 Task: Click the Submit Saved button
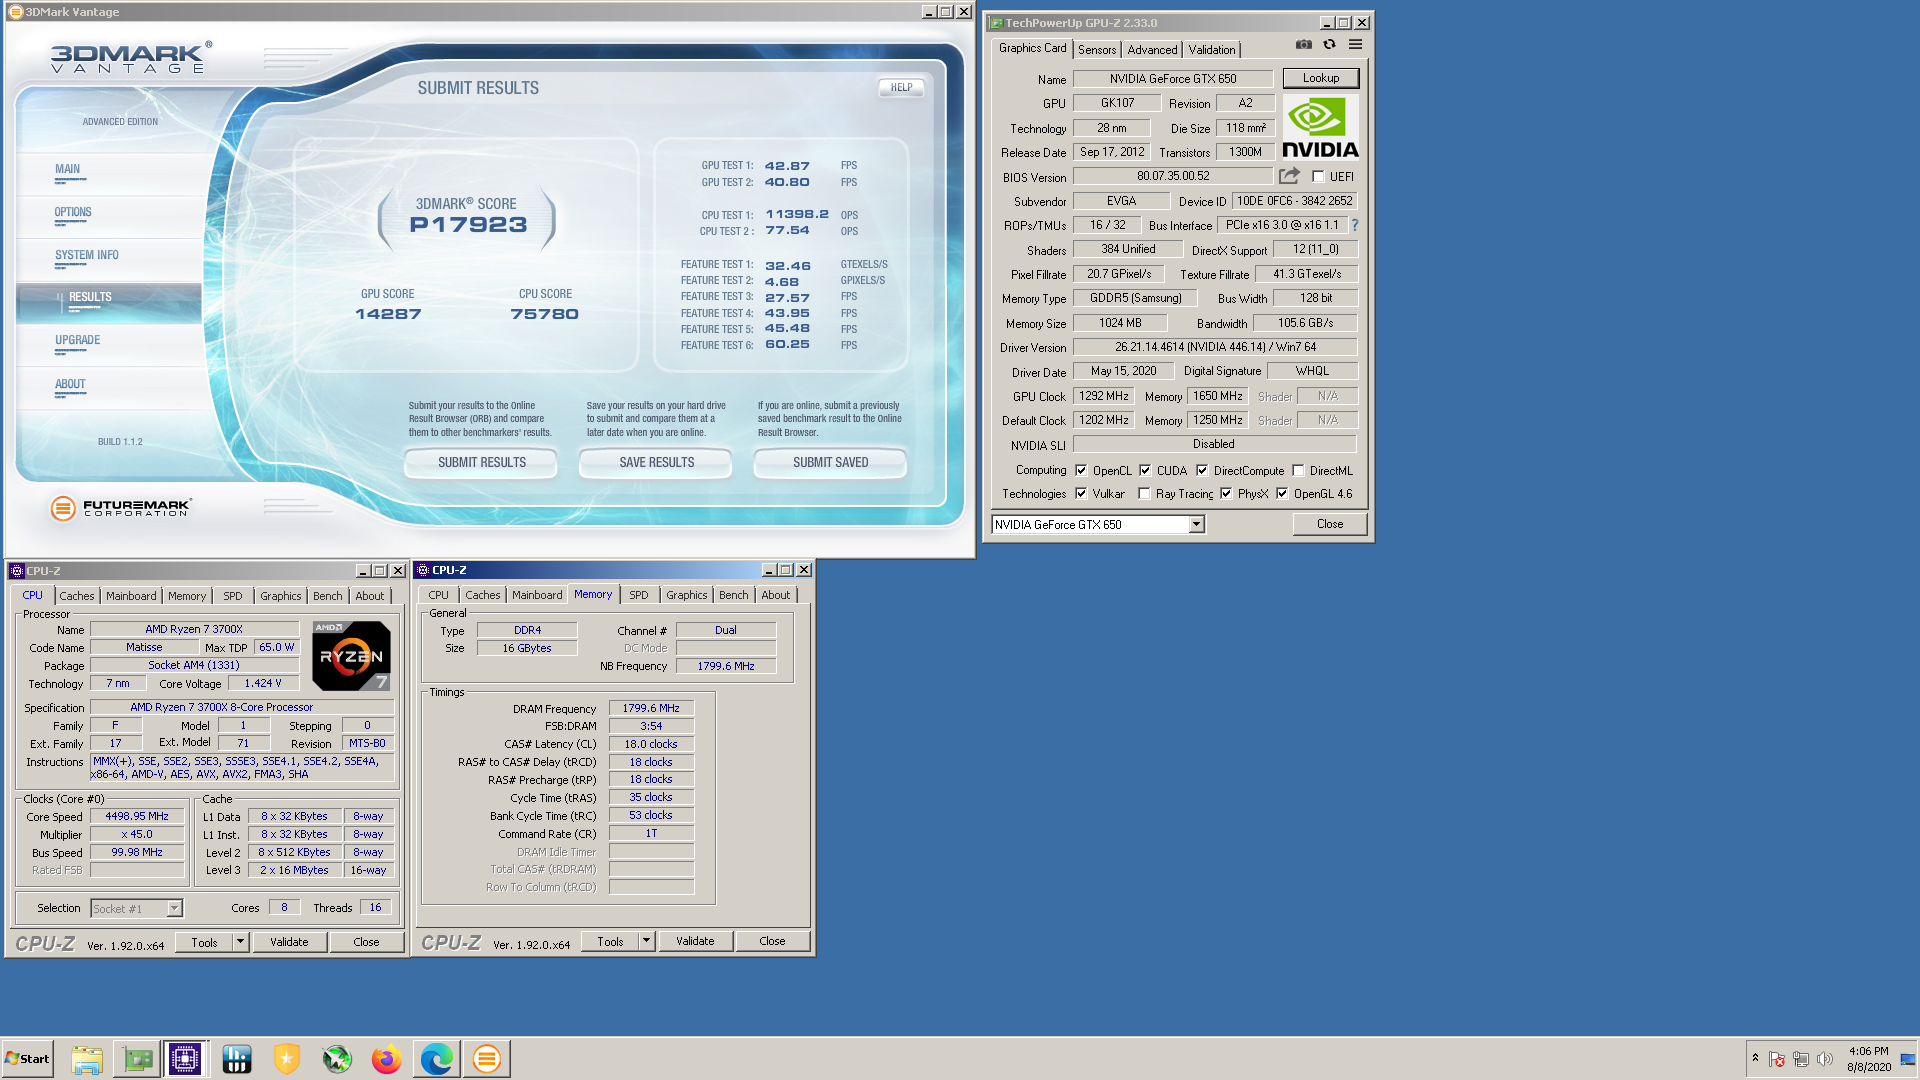830,463
